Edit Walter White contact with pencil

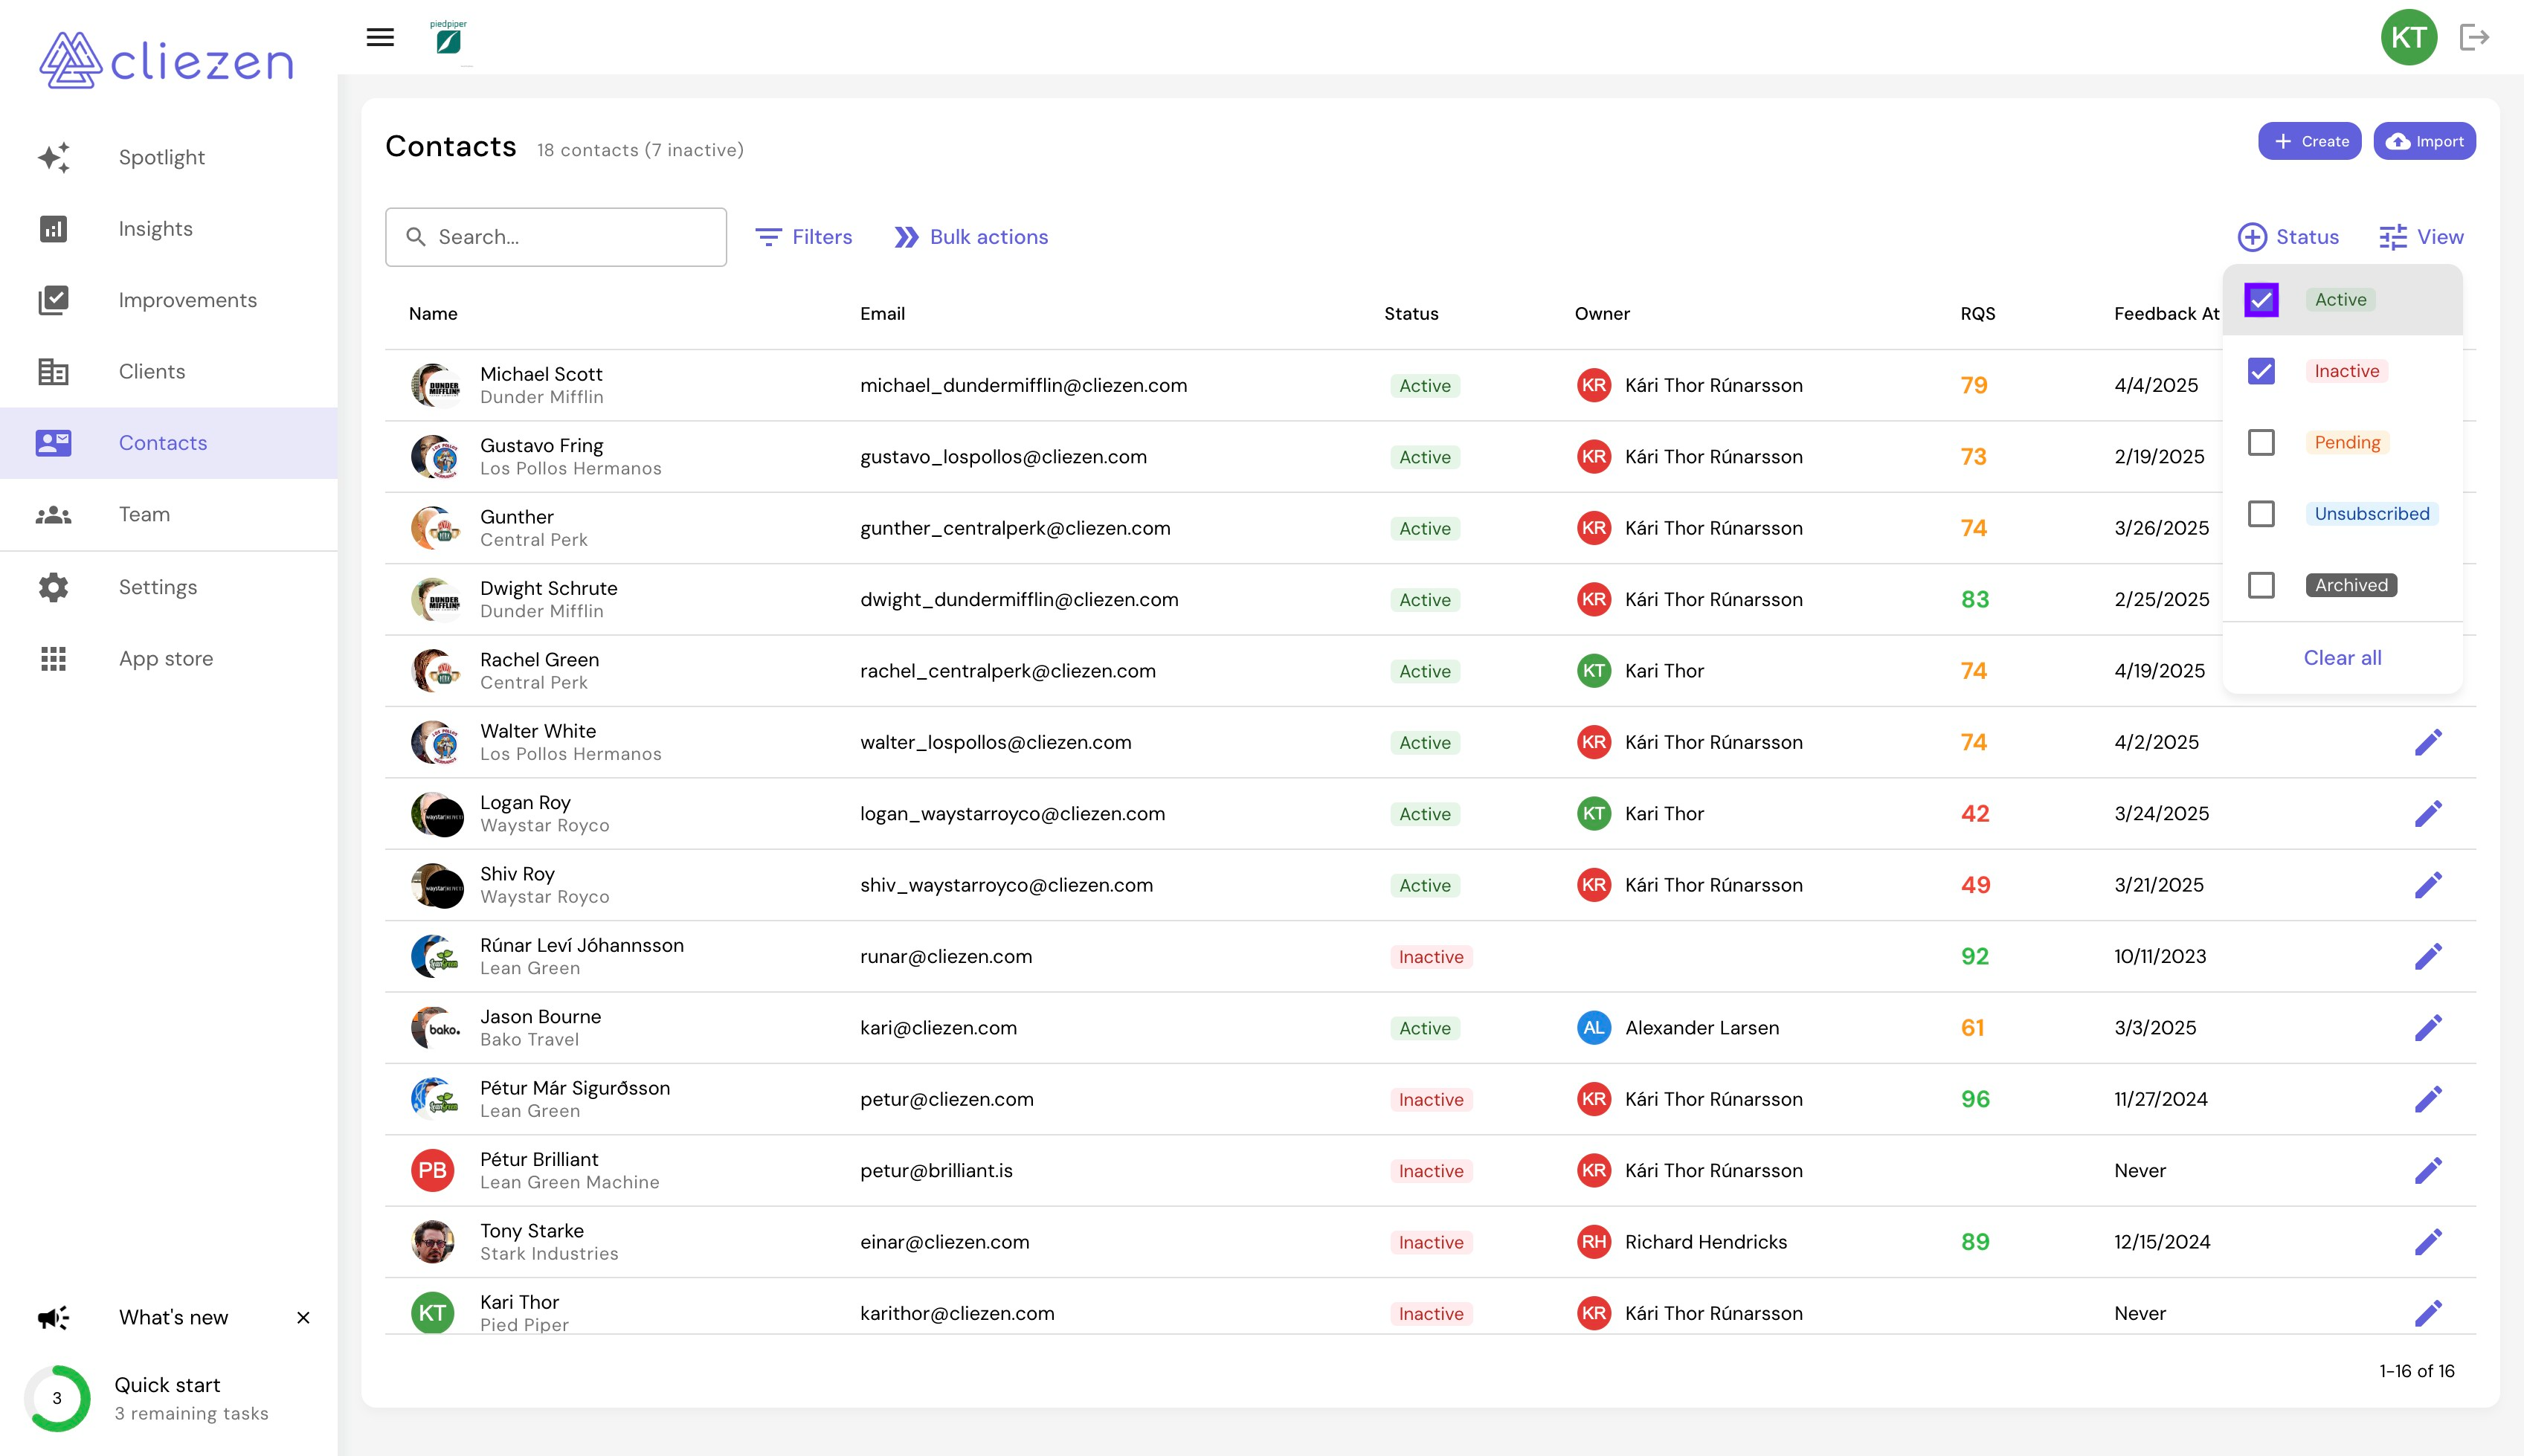point(2428,742)
